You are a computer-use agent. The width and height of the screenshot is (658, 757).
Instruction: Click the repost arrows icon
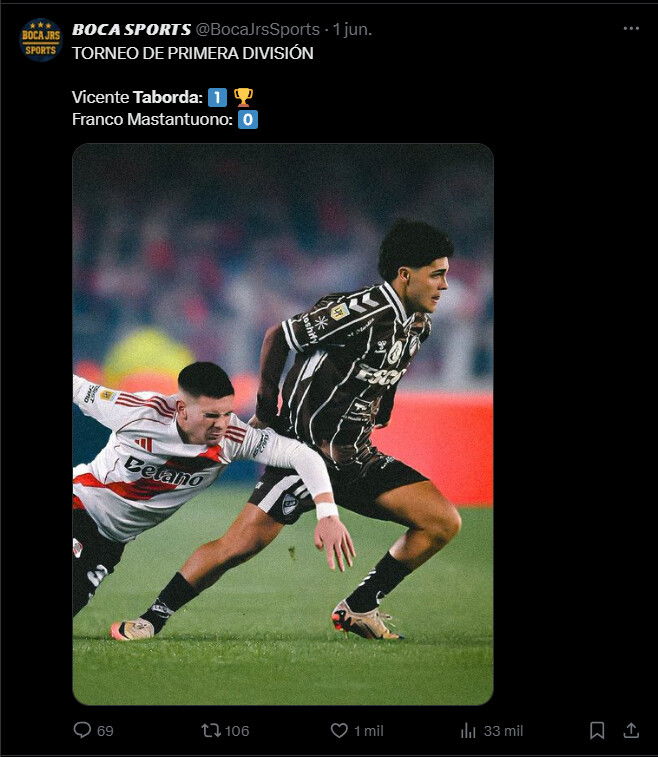pyautogui.click(x=211, y=730)
